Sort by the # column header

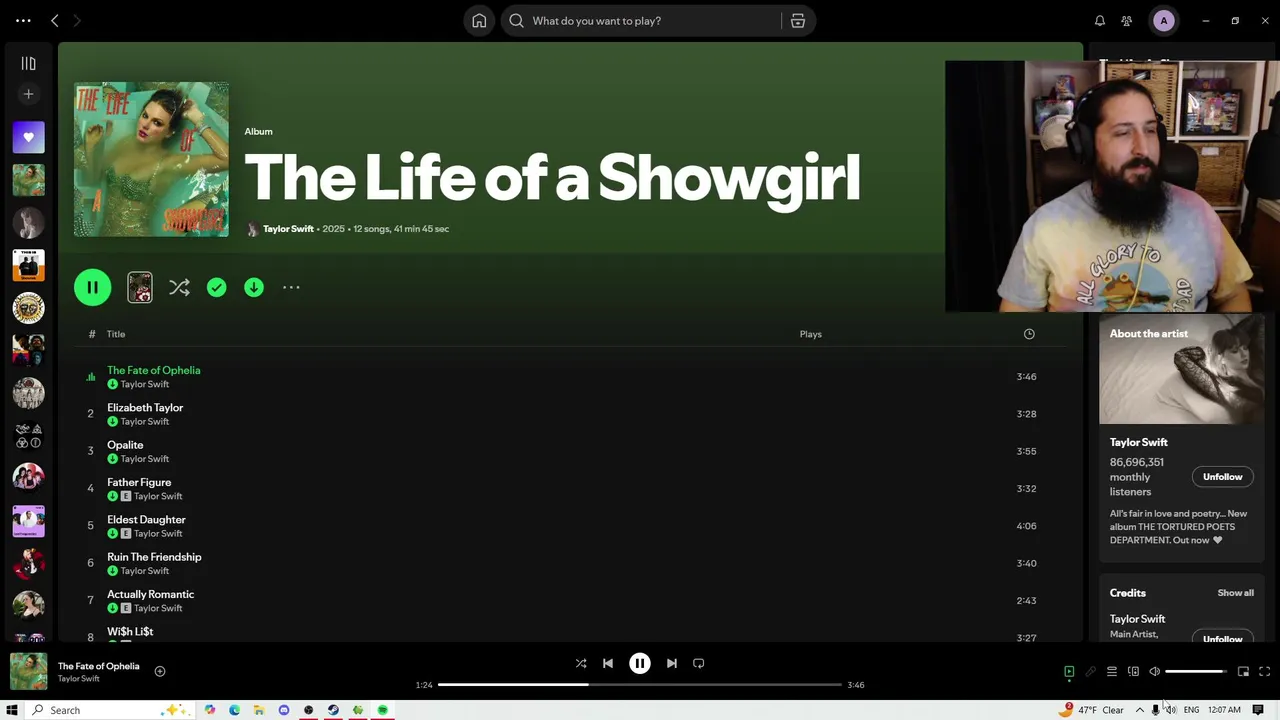coord(92,334)
